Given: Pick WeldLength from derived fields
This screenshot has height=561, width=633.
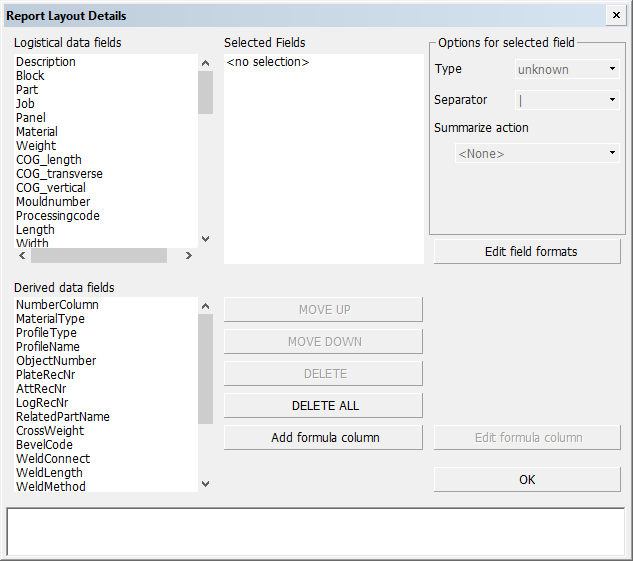Looking at the screenshot, I should click(x=49, y=473).
